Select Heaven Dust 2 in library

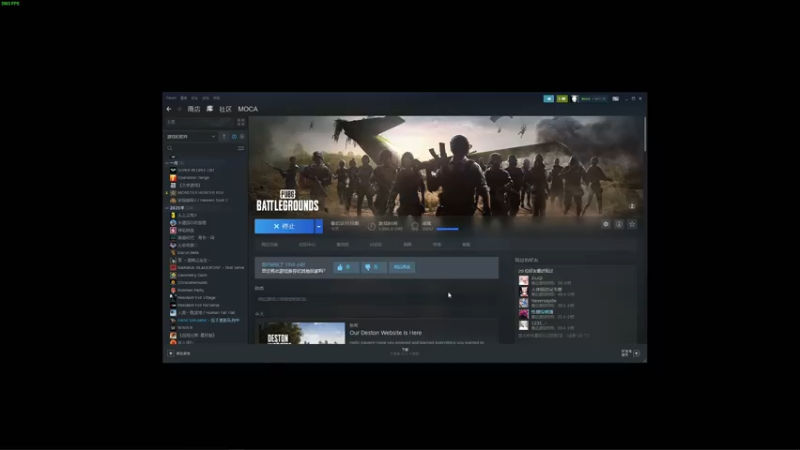pyautogui.click(x=203, y=201)
